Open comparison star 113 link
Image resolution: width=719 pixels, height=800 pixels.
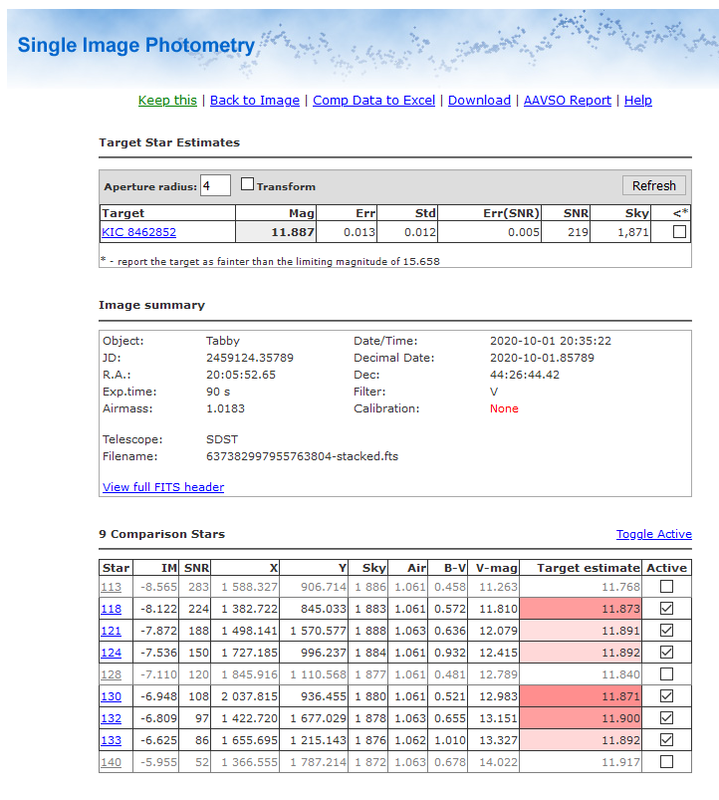pyautogui.click(x=111, y=587)
